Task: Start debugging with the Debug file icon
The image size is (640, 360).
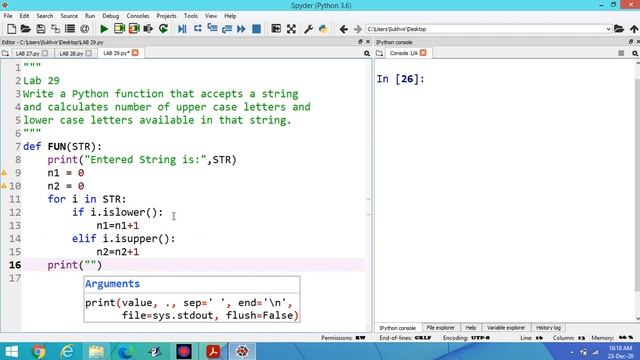Action: coord(182,29)
